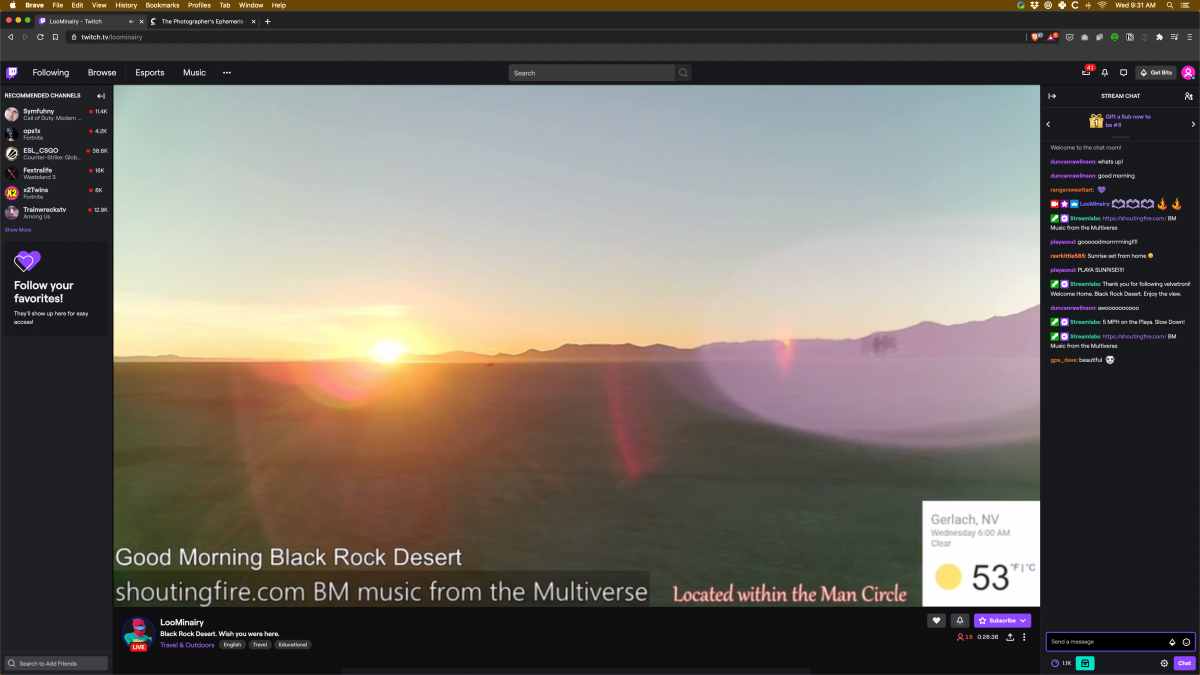Follow LooMinairy with the heart button
The width and height of the screenshot is (1200, 675).
(937, 620)
